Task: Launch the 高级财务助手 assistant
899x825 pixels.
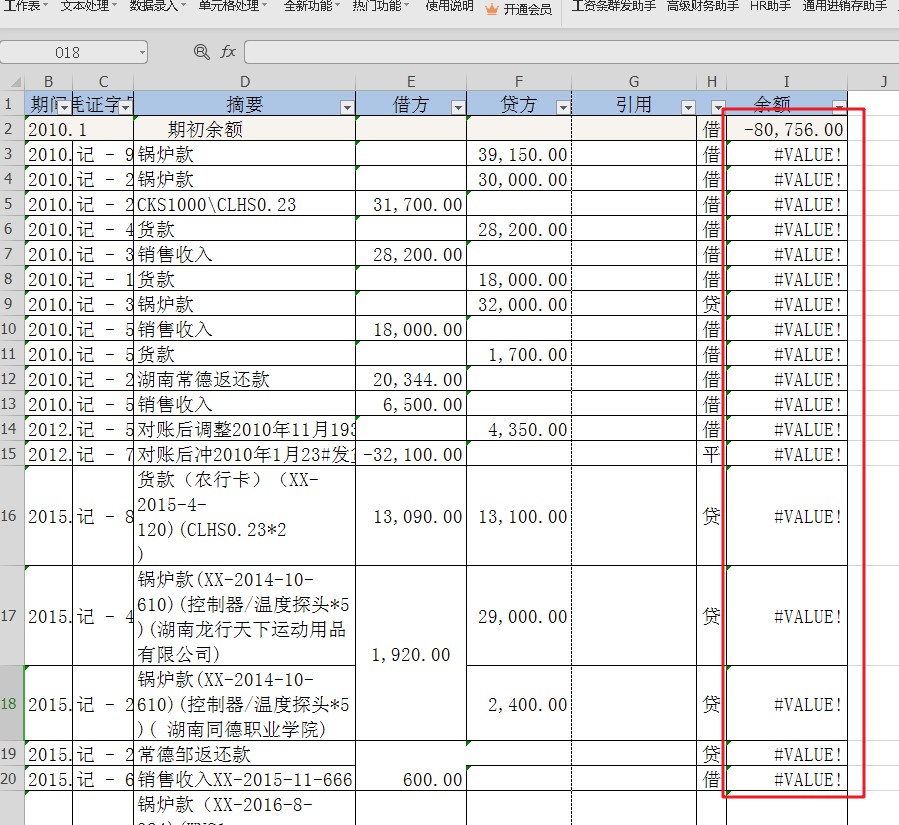Action: pyautogui.click(x=700, y=8)
